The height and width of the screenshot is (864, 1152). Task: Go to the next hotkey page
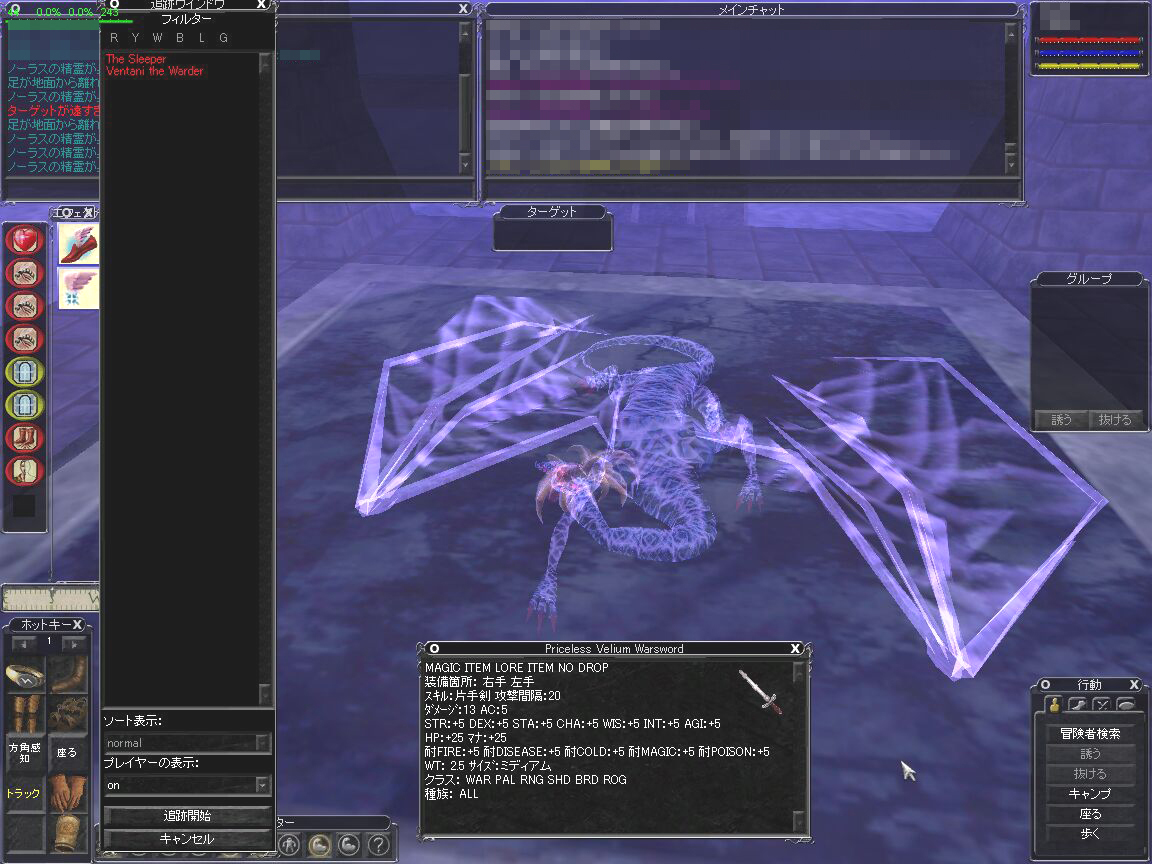74,644
